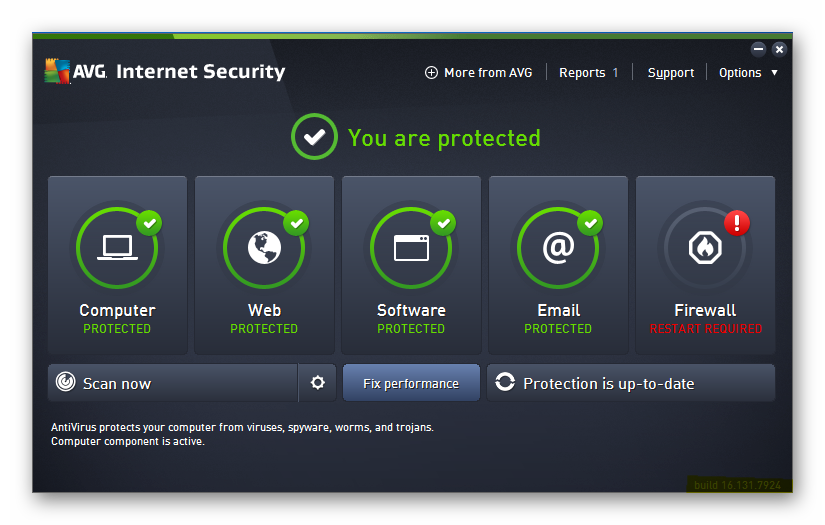Open the Firewall flame icon
825x525 pixels.
705,247
